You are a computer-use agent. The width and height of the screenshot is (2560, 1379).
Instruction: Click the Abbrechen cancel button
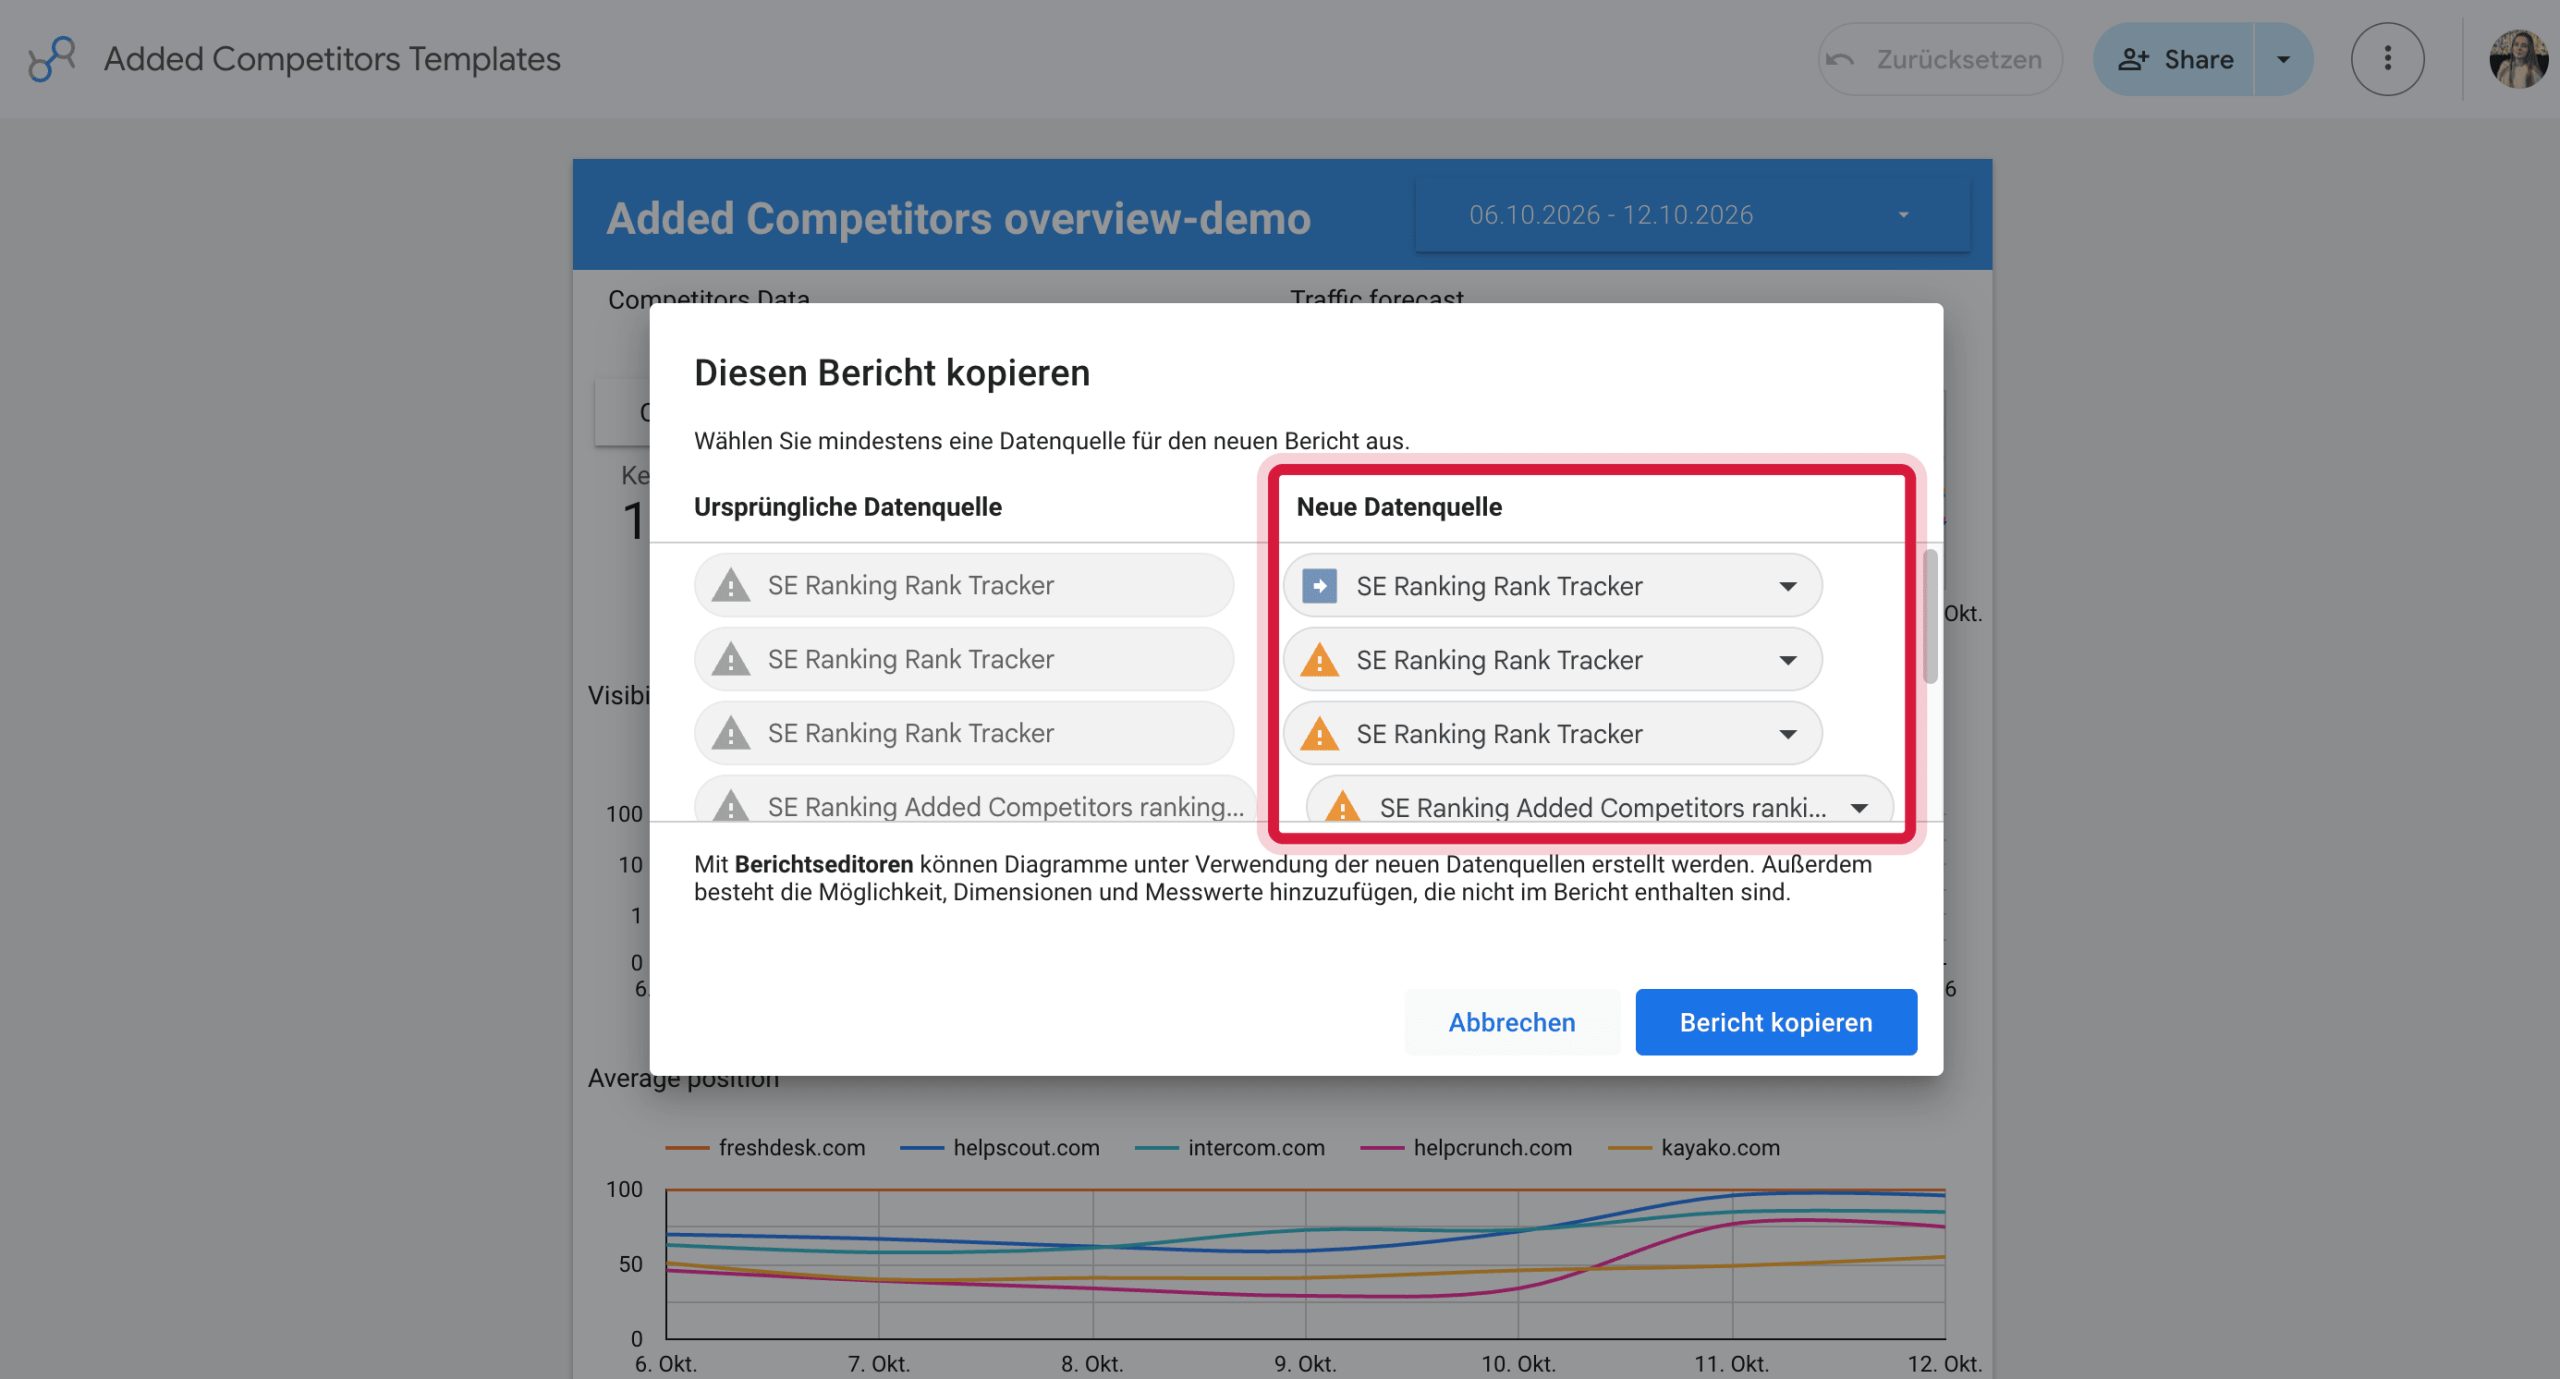click(1512, 1022)
